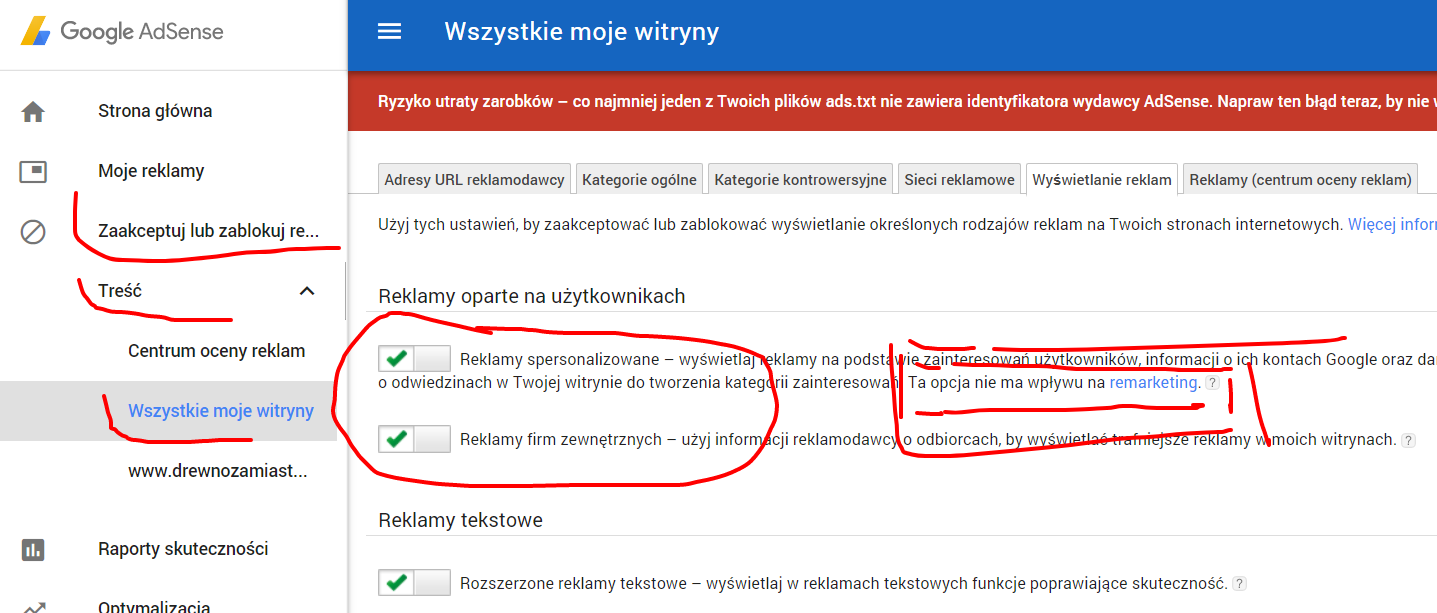Open Moje reklamy in sidebar
The width and height of the screenshot is (1437, 613).
point(151,171)
